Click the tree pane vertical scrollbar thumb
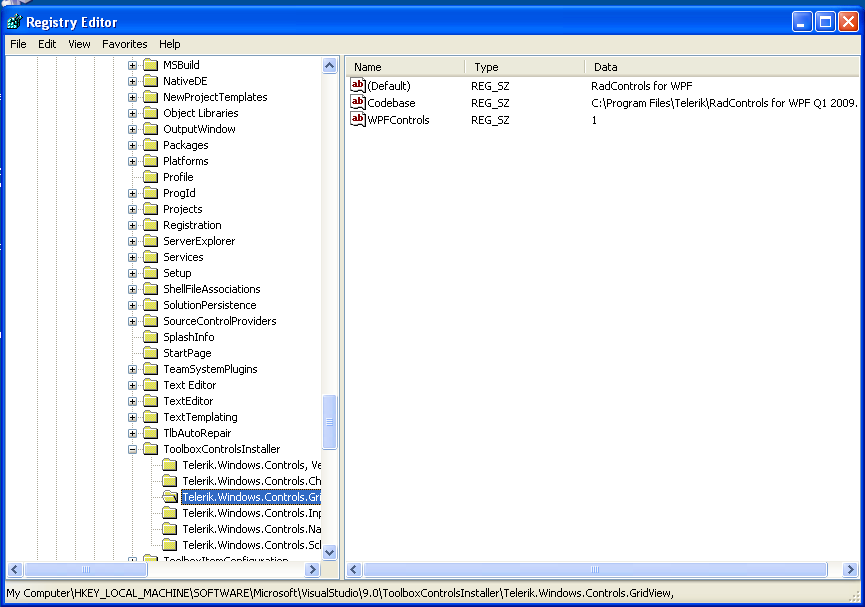 coord(329,422)
